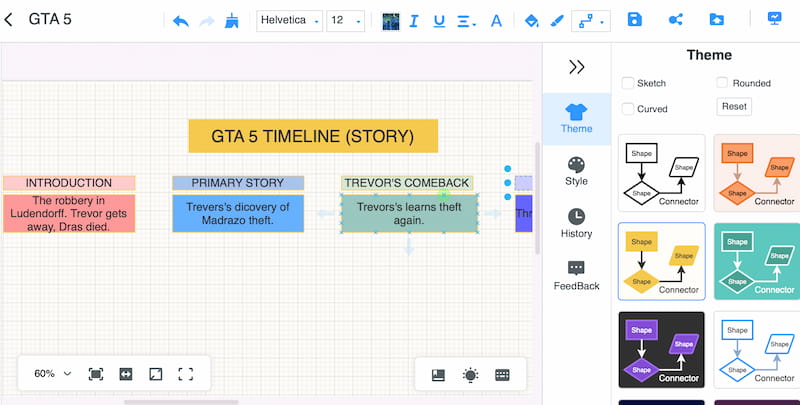Screen dimensions: 800x405
Task: Open the connector style dropdown
Action: point(591,21)
